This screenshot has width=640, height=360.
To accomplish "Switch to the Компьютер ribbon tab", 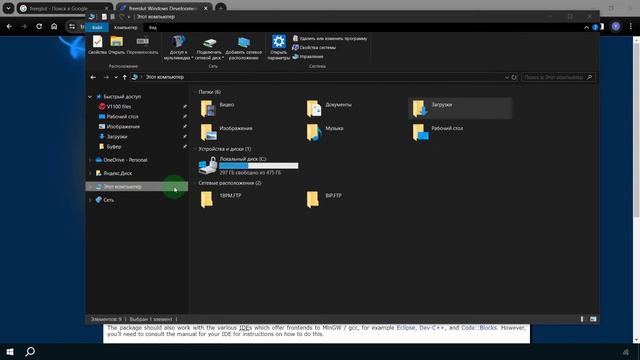I will click(x=126, y=27).
